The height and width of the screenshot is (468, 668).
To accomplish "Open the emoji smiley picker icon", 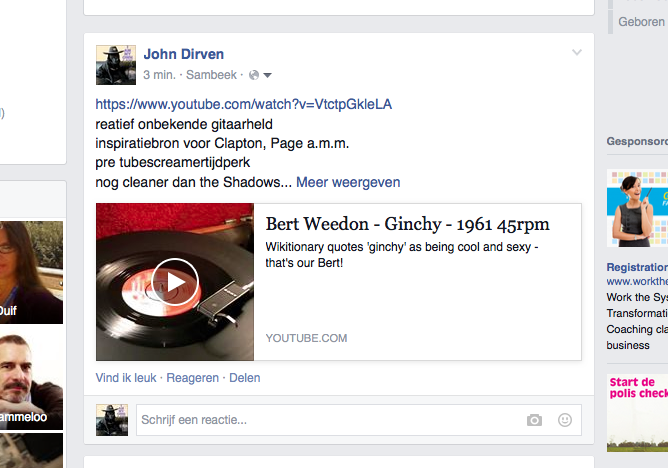I will [565, 420].
